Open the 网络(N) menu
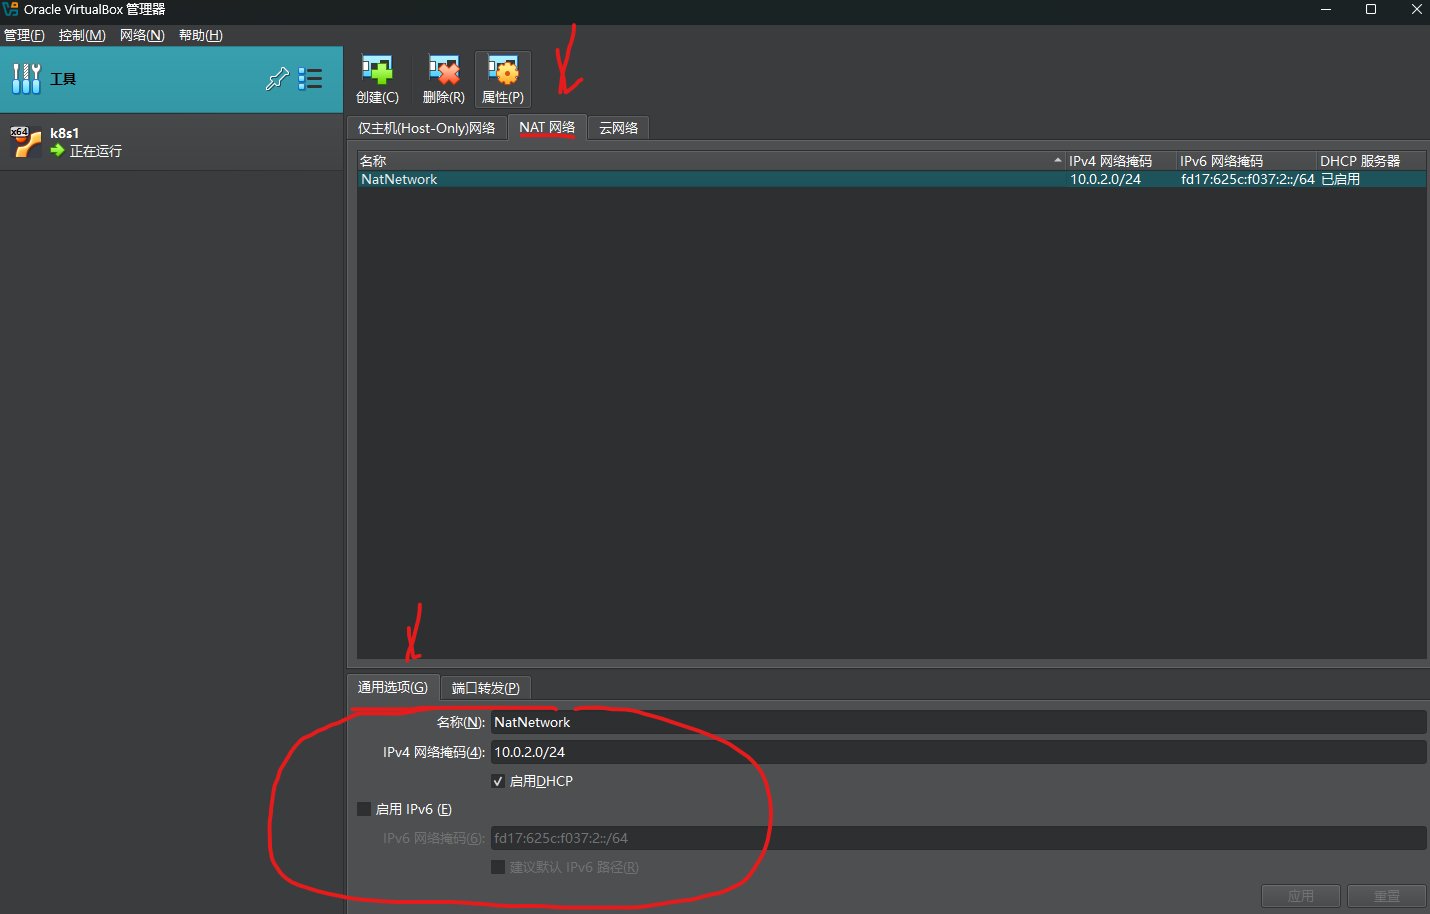1430x914 pixels. (142, 35)
